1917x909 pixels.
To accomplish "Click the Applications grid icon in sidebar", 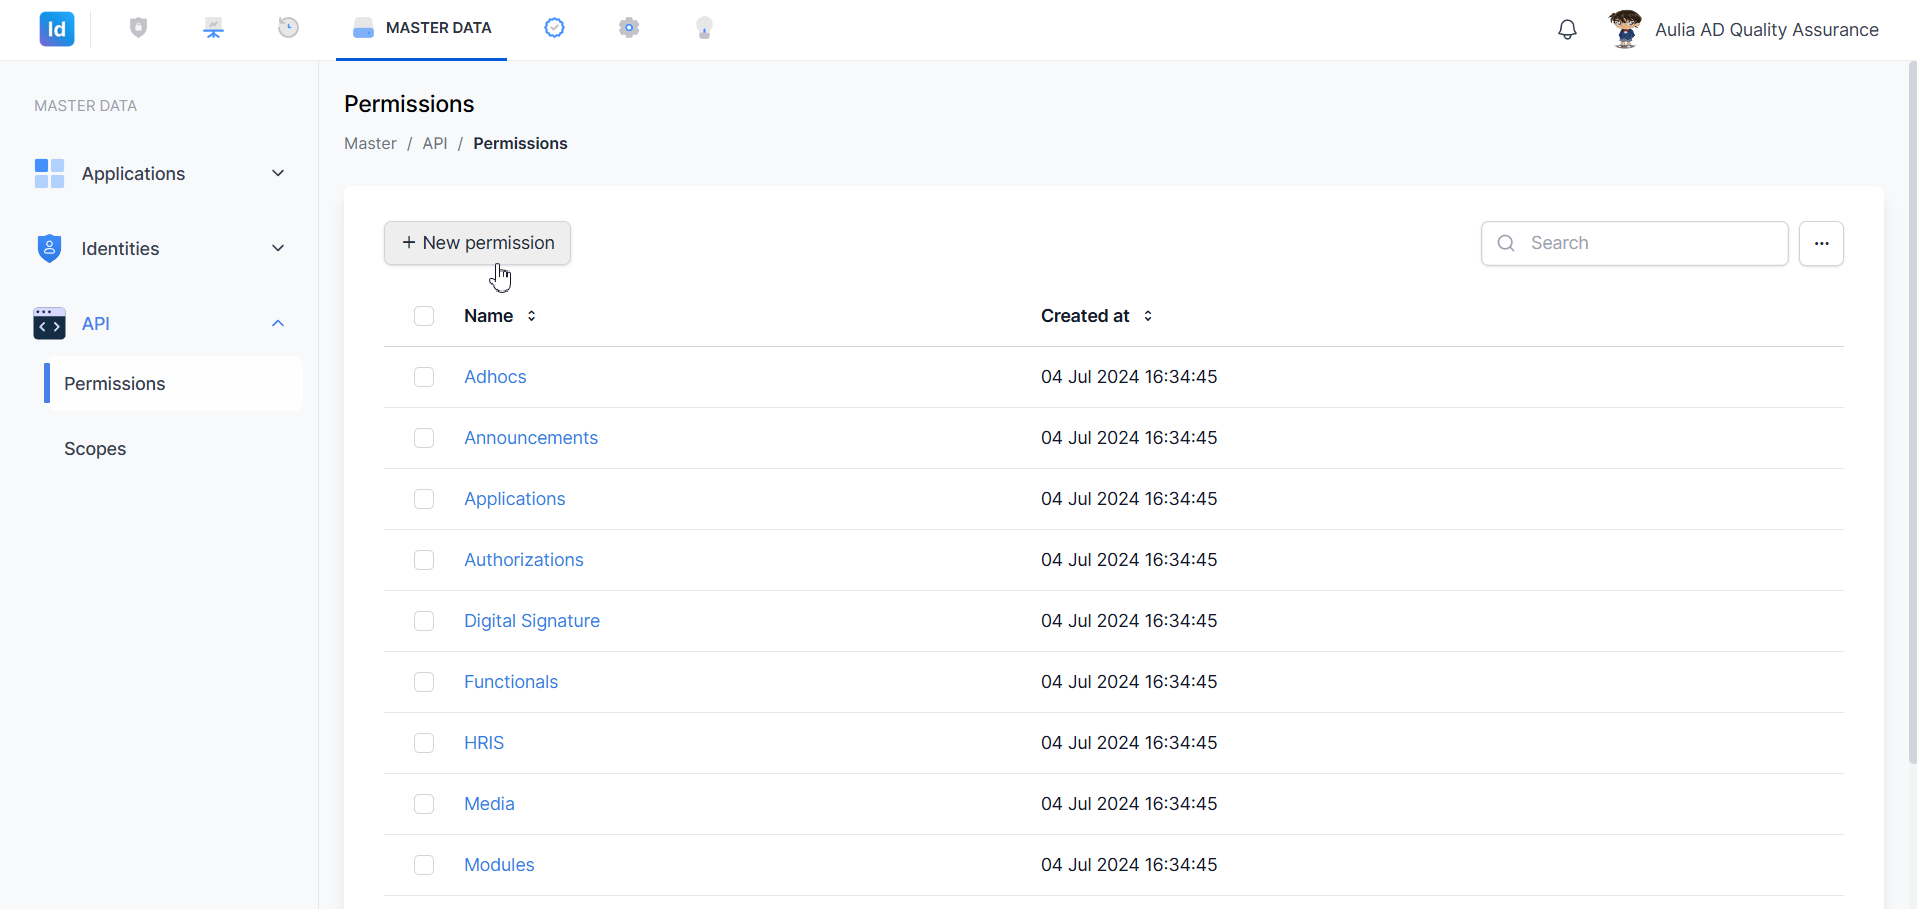I will (49, 173).
